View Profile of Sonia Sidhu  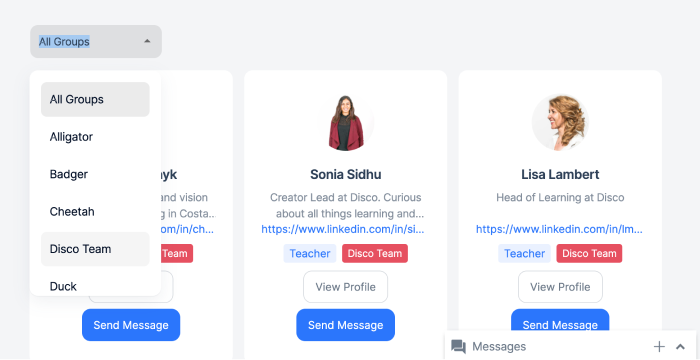pyautogui.click(x=346, y=287)
